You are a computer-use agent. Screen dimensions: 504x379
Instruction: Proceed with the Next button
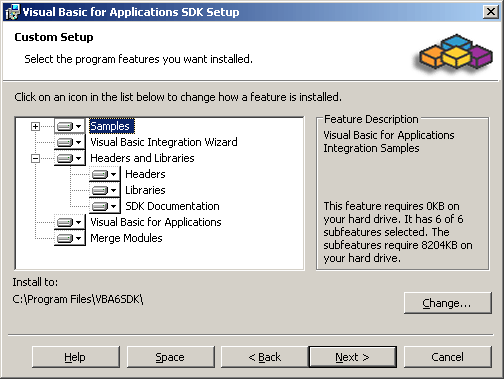click(x=353, y=357)
